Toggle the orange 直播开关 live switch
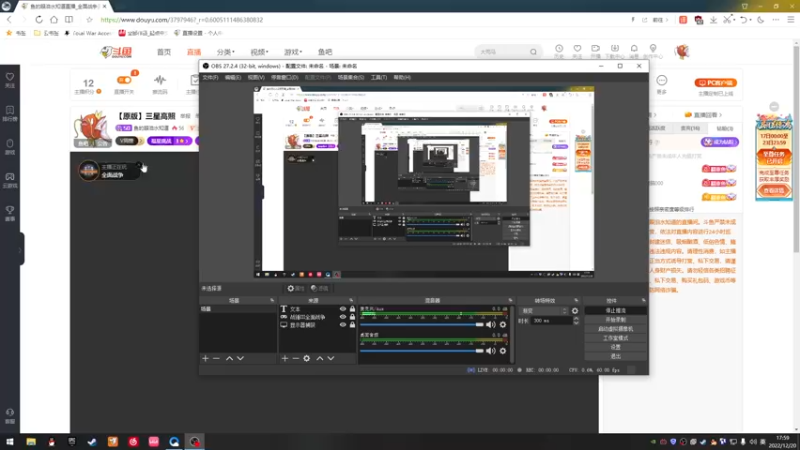Image resolution: width=800 pixels, height=450 pixels. tap(124, 80)
